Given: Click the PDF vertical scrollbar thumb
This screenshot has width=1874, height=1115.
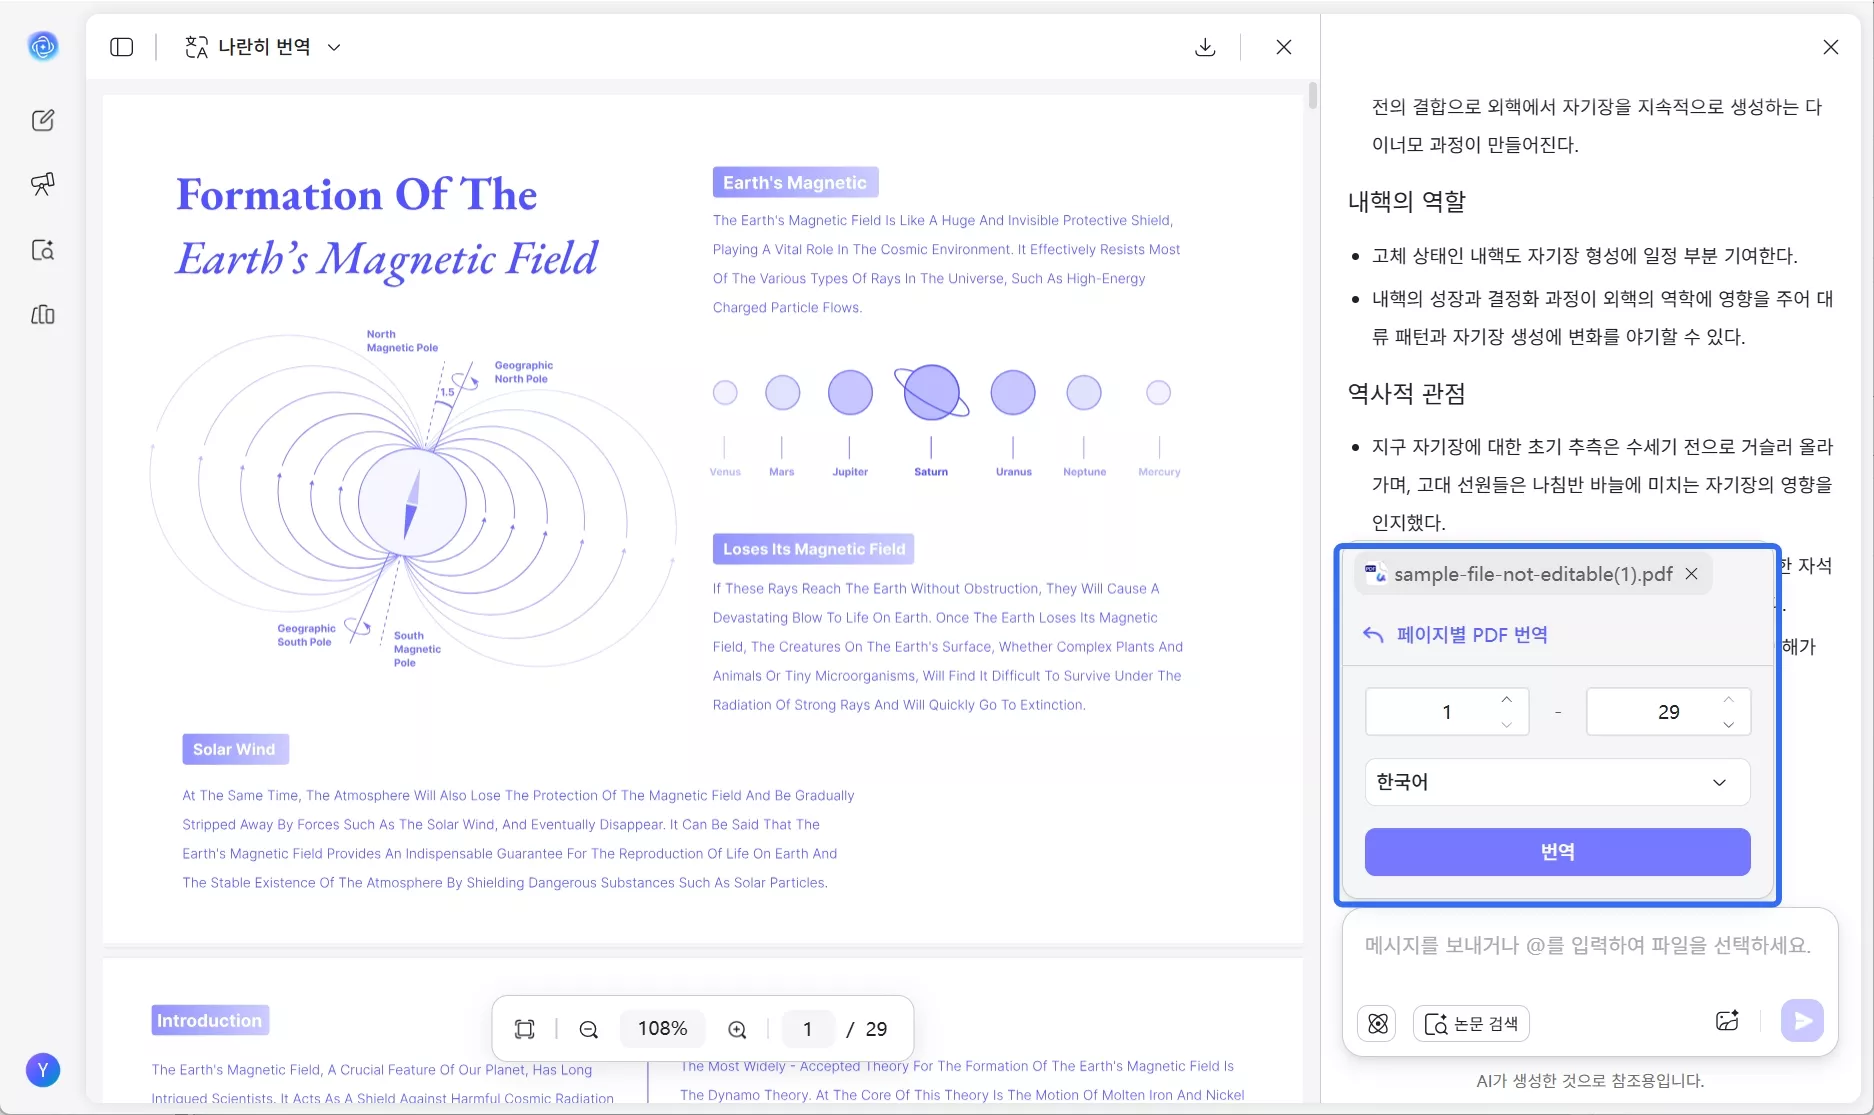Looking at the screenshot, I should click(1312, 96).
